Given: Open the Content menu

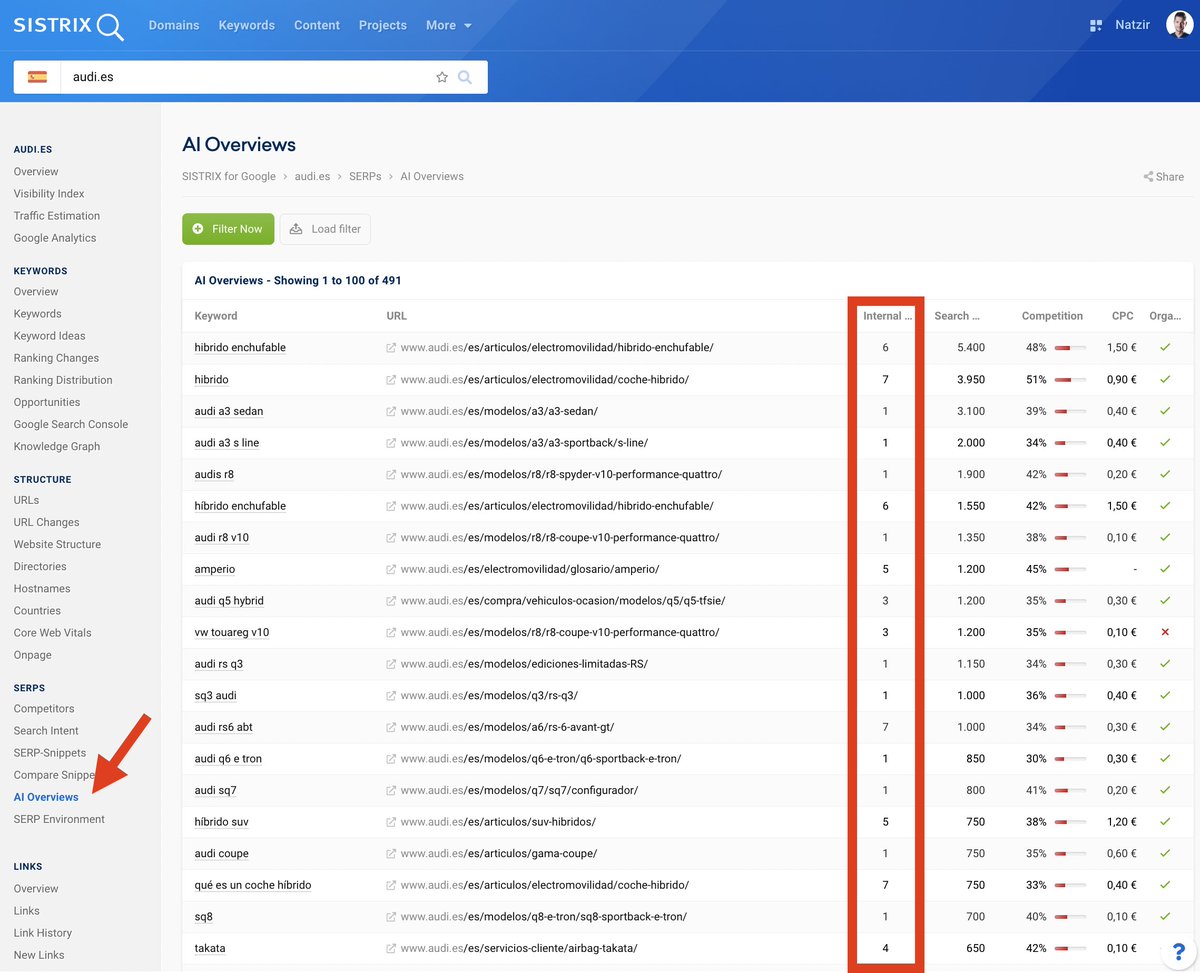Looking at the screenshot, I should (x=317, y=25).
